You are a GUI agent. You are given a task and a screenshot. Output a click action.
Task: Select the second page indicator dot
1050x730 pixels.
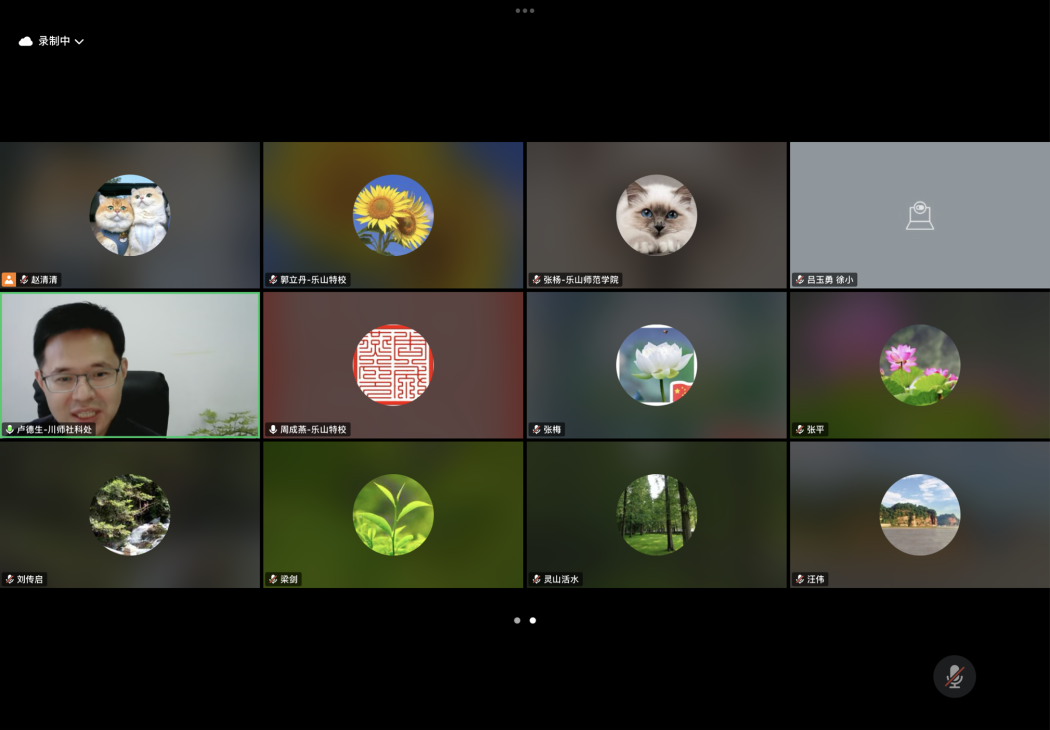pyautogui.click(x=532, y=620)
